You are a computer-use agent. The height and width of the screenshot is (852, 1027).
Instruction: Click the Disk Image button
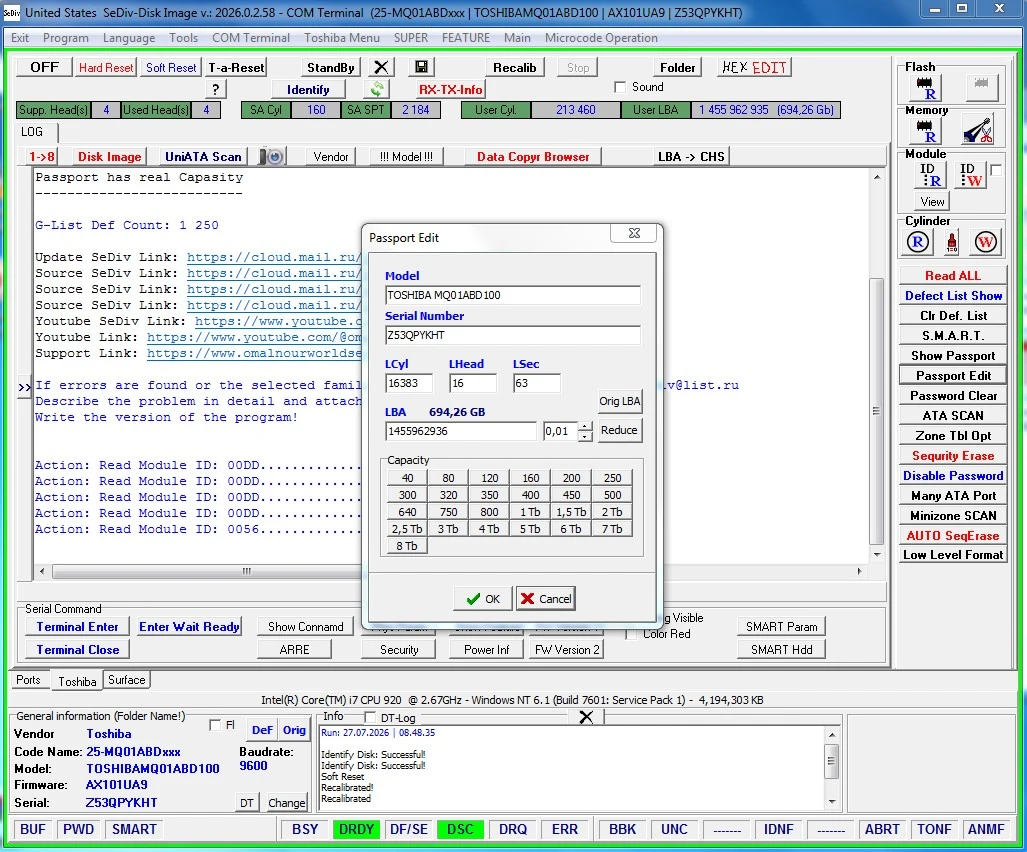point(109,157)
